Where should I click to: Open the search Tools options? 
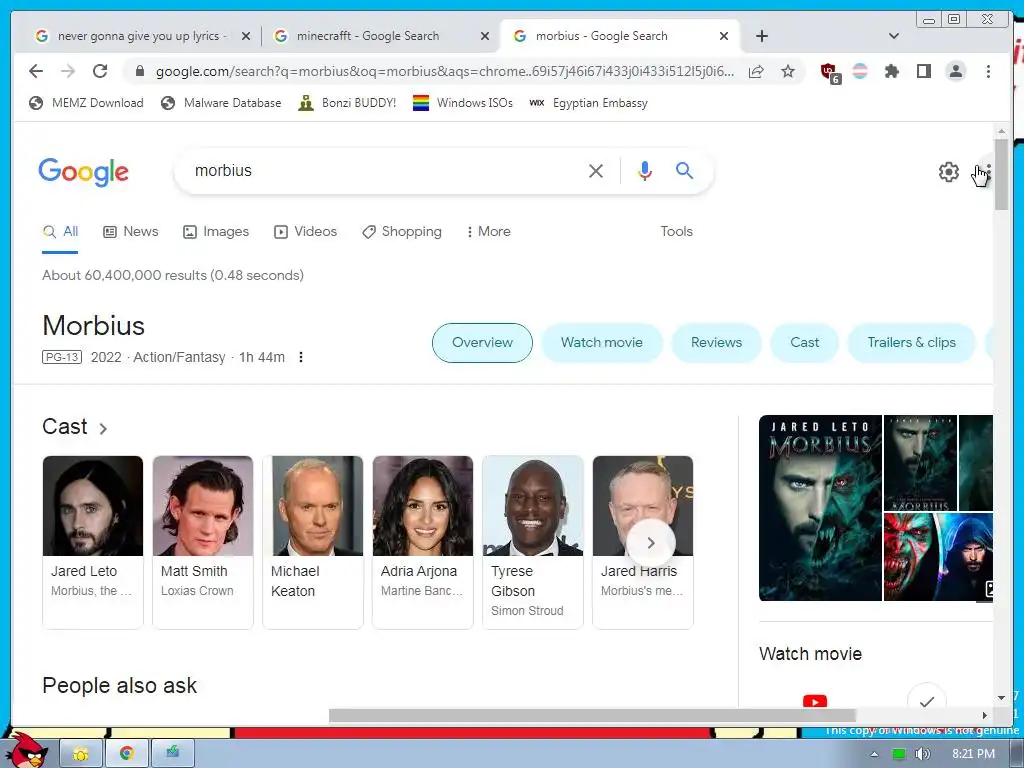pos(676,232)
